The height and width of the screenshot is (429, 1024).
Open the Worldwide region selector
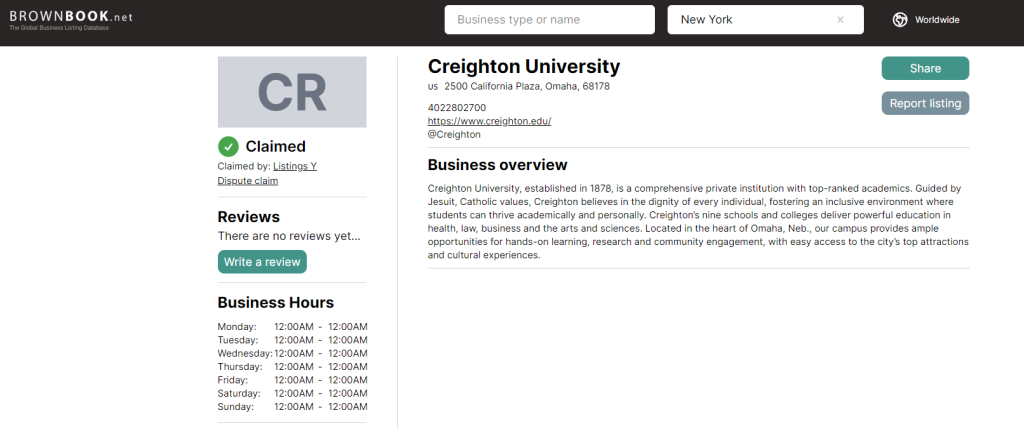(x=926, y=20)
